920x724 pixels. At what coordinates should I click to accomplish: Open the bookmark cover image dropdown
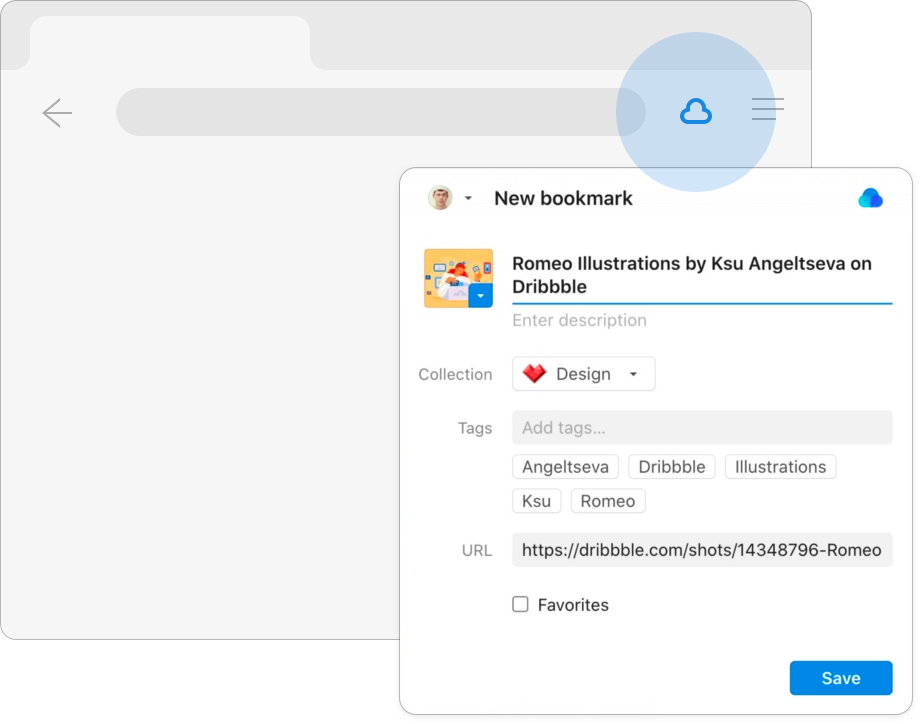coord(480,296)
